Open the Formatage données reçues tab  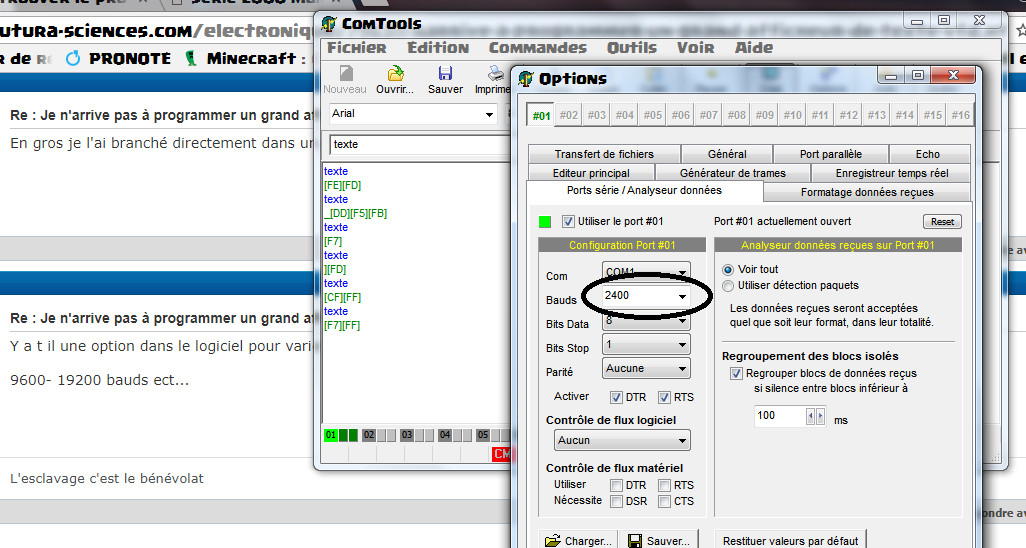coord(867,192)
